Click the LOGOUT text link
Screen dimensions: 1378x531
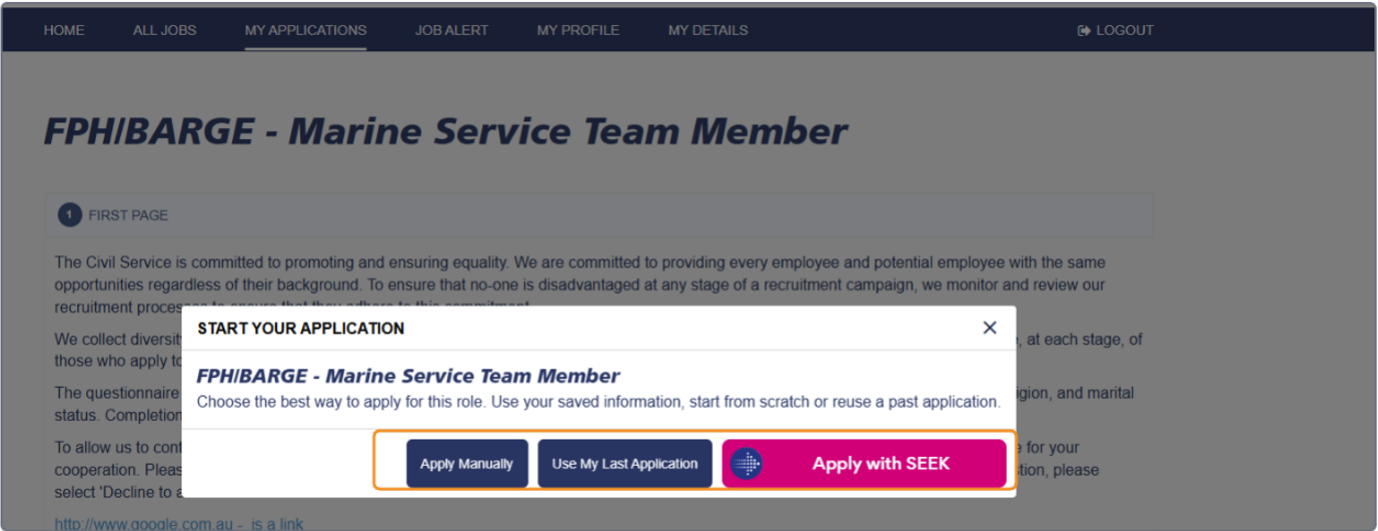click(1125, 31)
